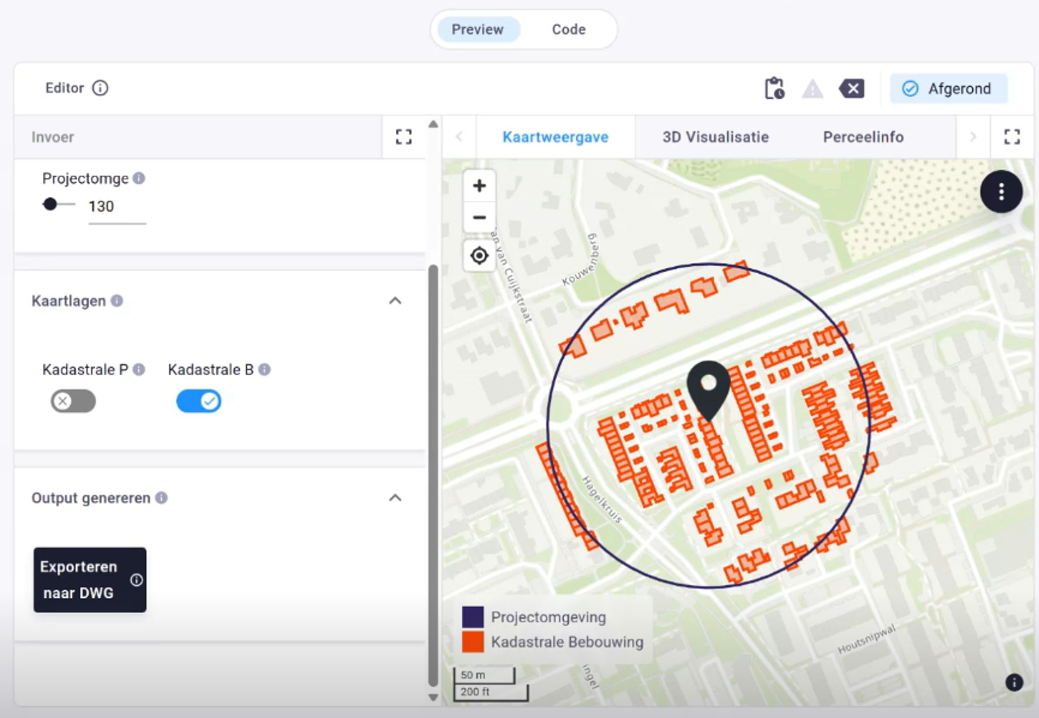
Task: Click the warning triangle icon
Action: tap(812, 89)
